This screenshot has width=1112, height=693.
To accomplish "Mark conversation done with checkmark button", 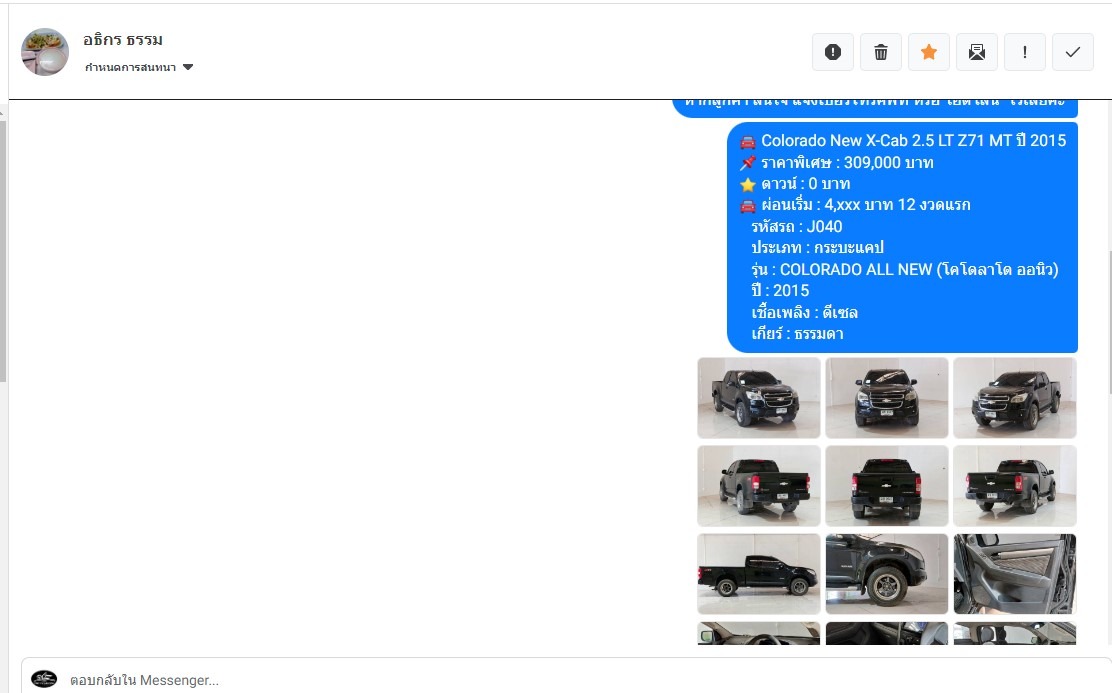I will [1073, 52].
